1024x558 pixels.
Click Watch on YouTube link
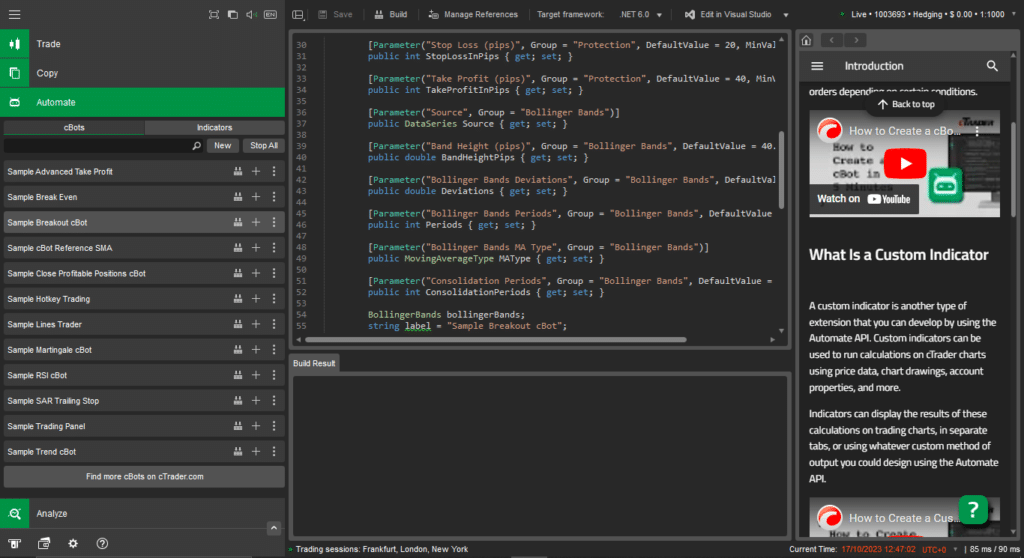point(863,199)
